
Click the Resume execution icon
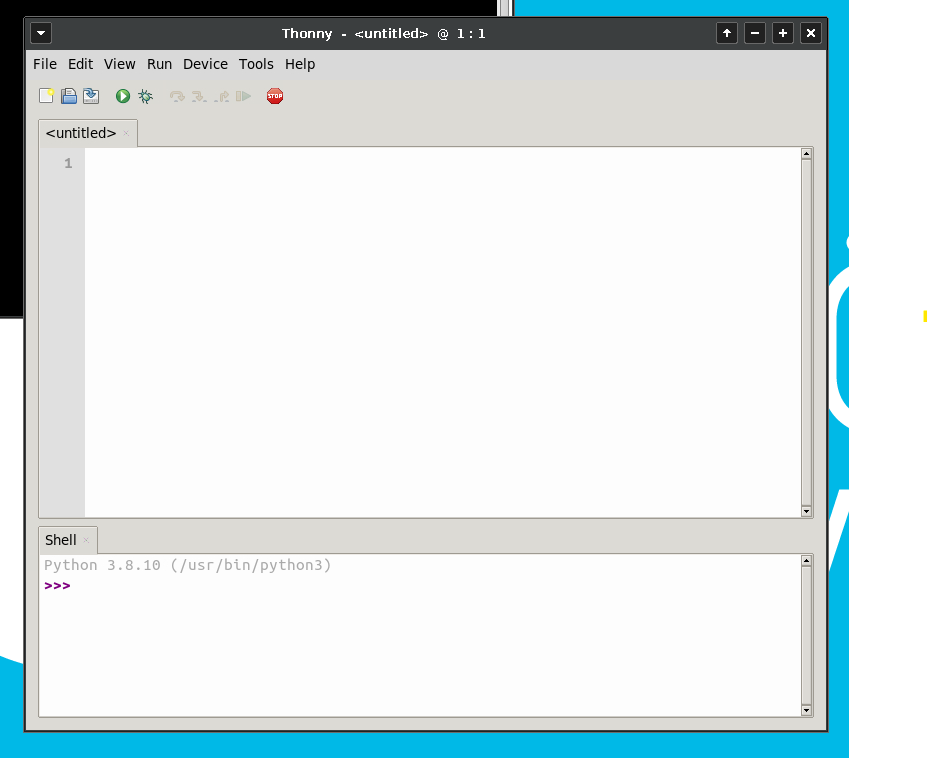(x=243, y=96)
